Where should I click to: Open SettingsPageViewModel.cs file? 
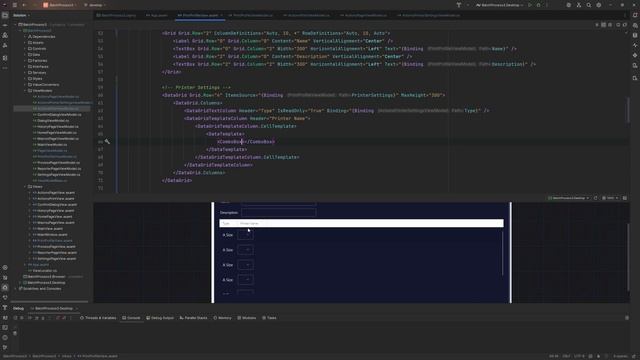click(57, 175)
